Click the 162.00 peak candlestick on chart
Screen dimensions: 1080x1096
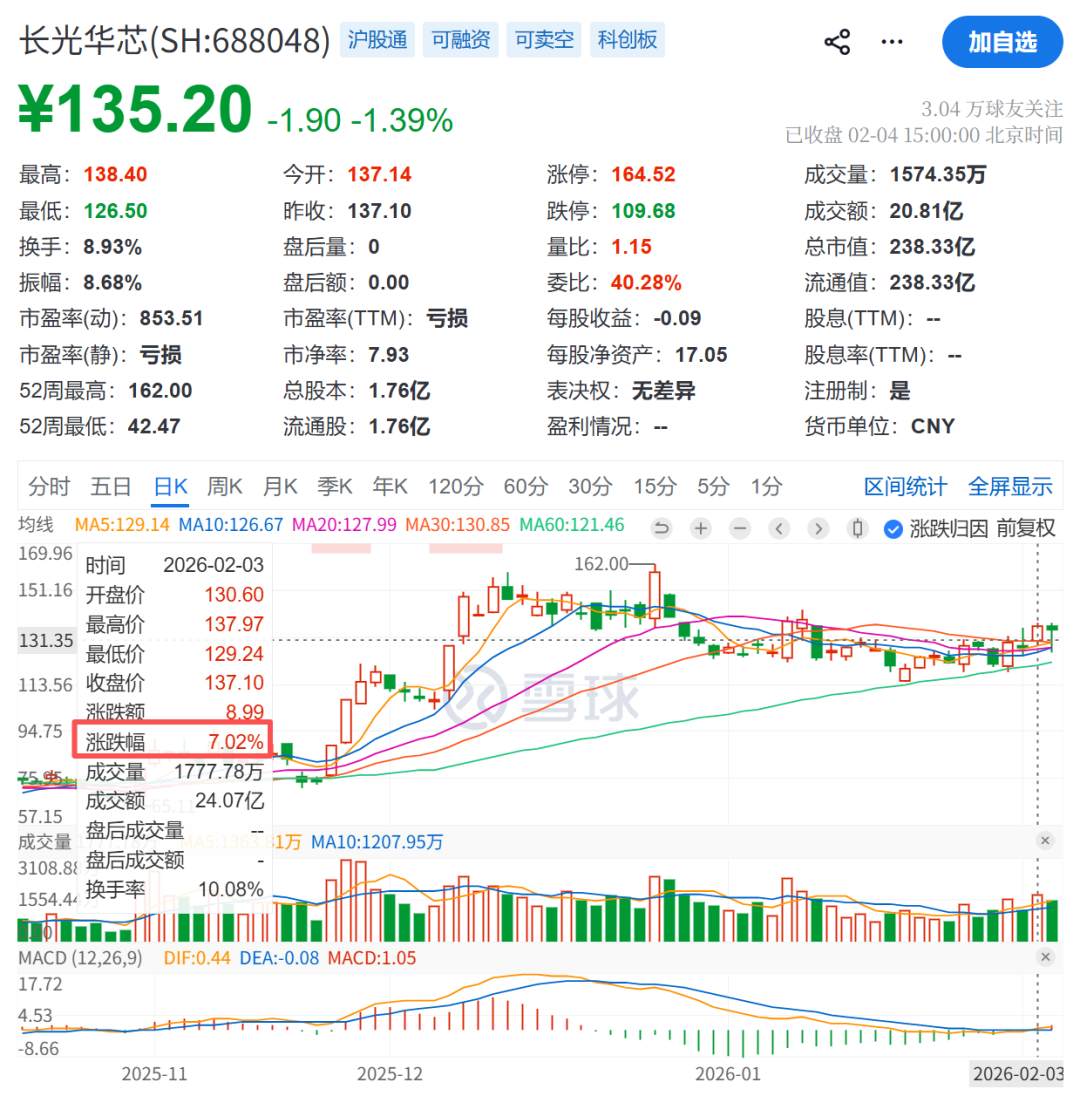[x=655, y=595]
